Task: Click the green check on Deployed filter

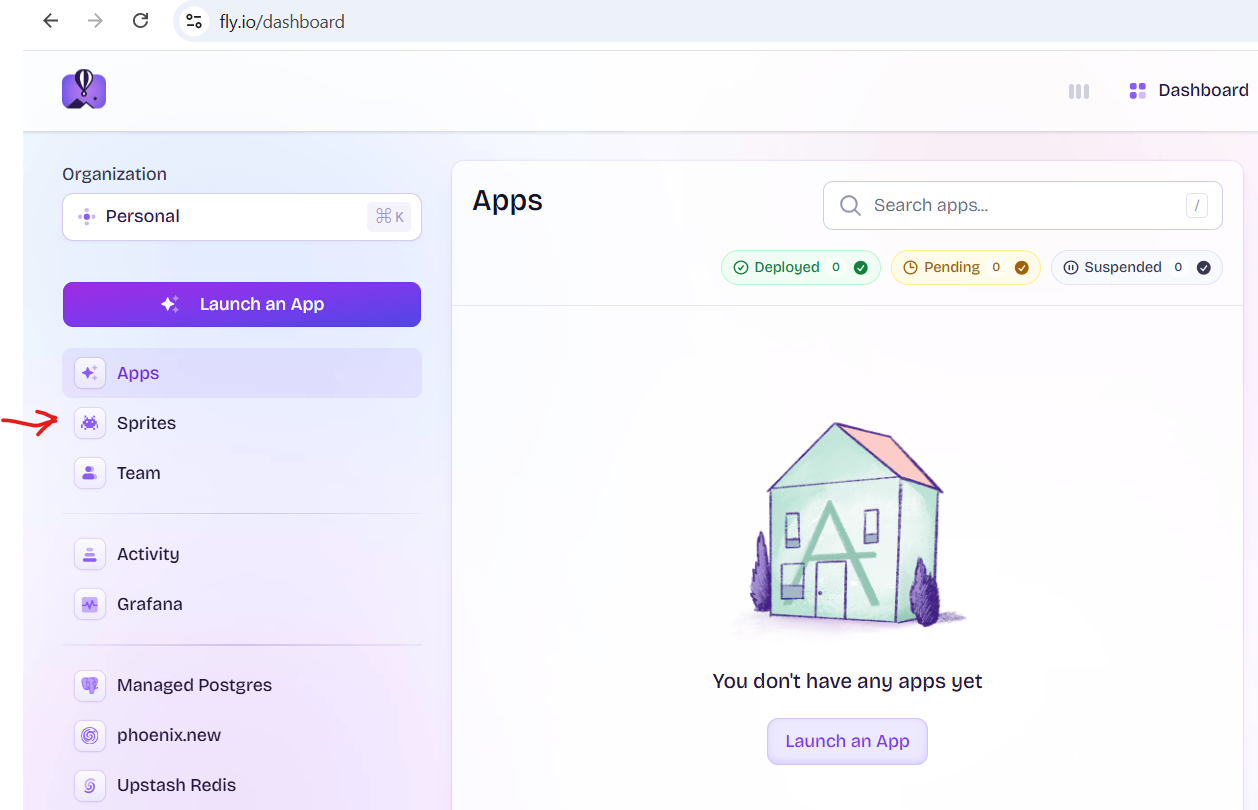Action: (861, 268)
